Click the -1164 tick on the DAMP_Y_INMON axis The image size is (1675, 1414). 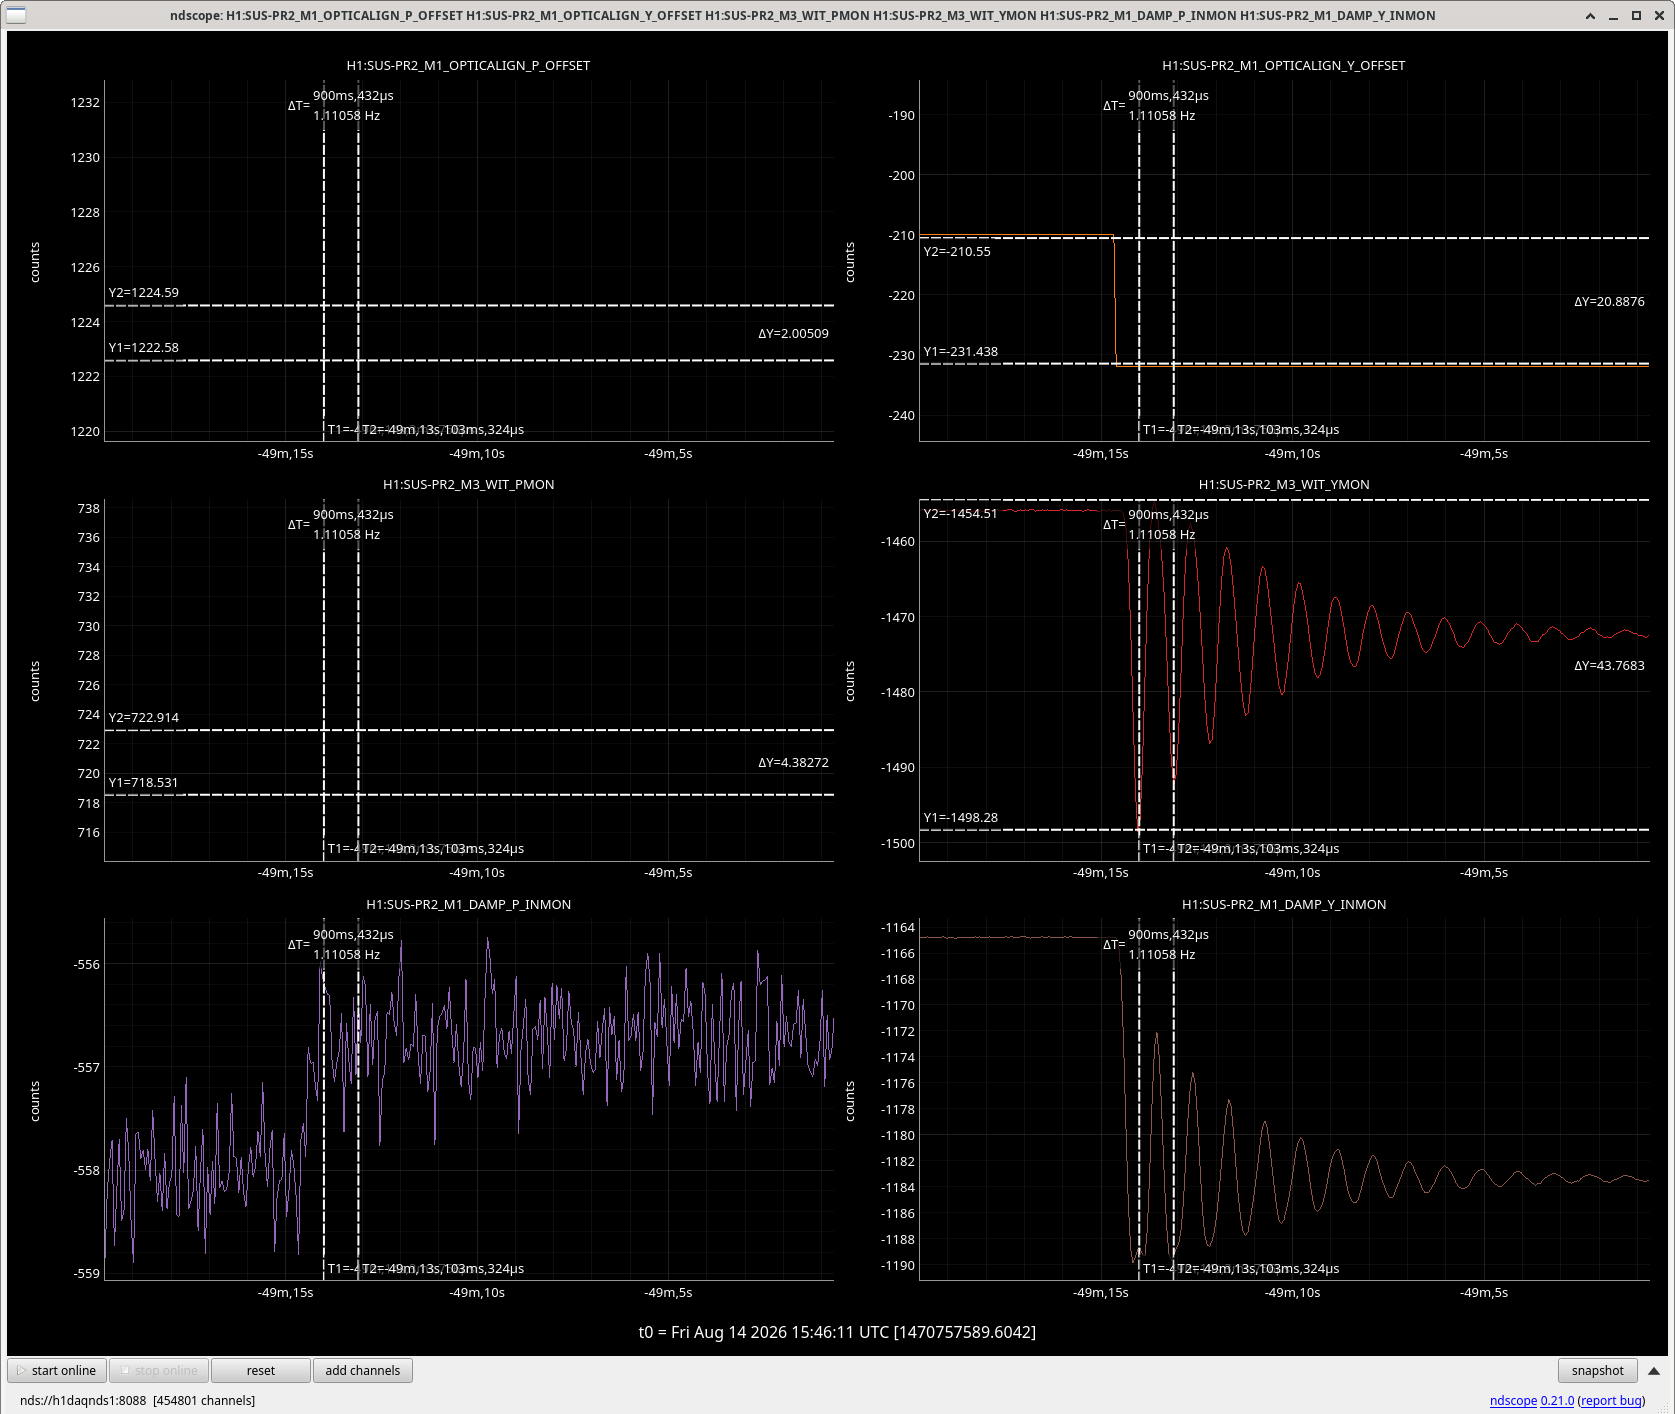[898, 928]
